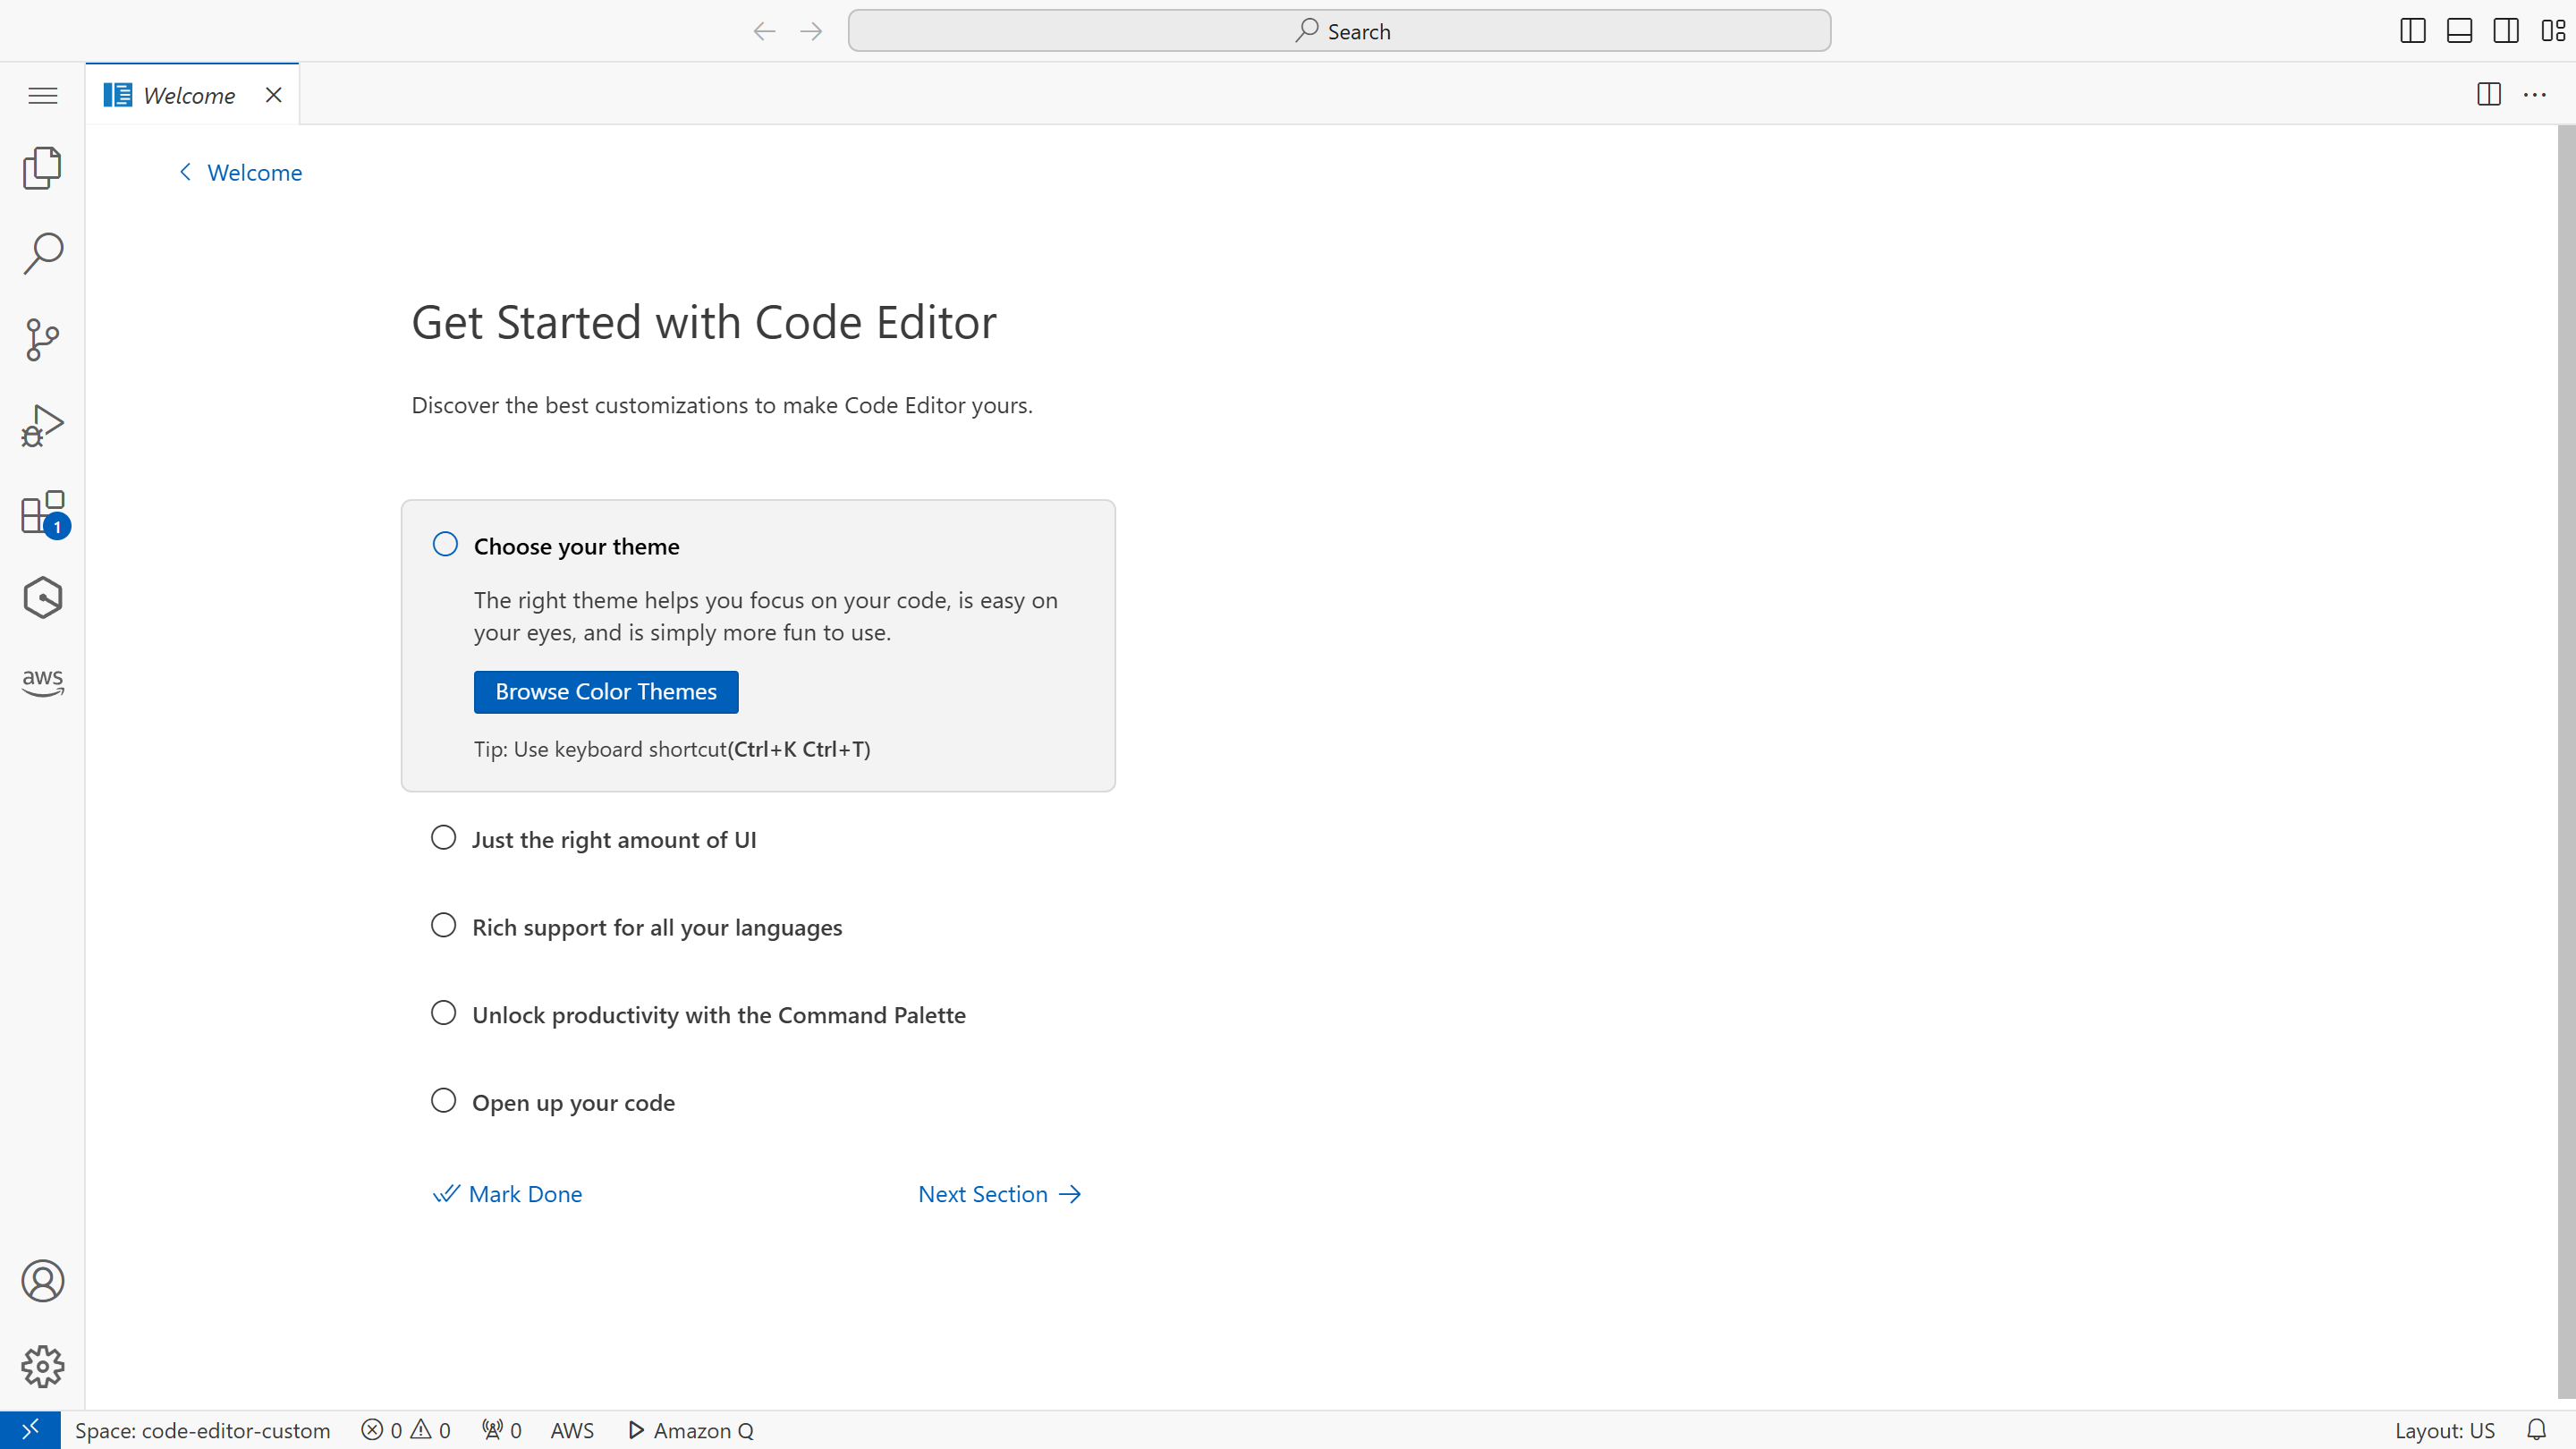The height and width of the screenshot is (1449, 2576).
Task: Show the notifications bell in the status bar
Action: coord(2540,1430)
